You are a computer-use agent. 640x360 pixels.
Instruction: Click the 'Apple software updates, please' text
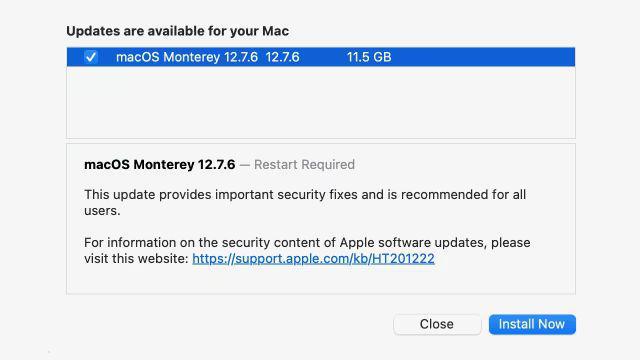tap(435, 242)
